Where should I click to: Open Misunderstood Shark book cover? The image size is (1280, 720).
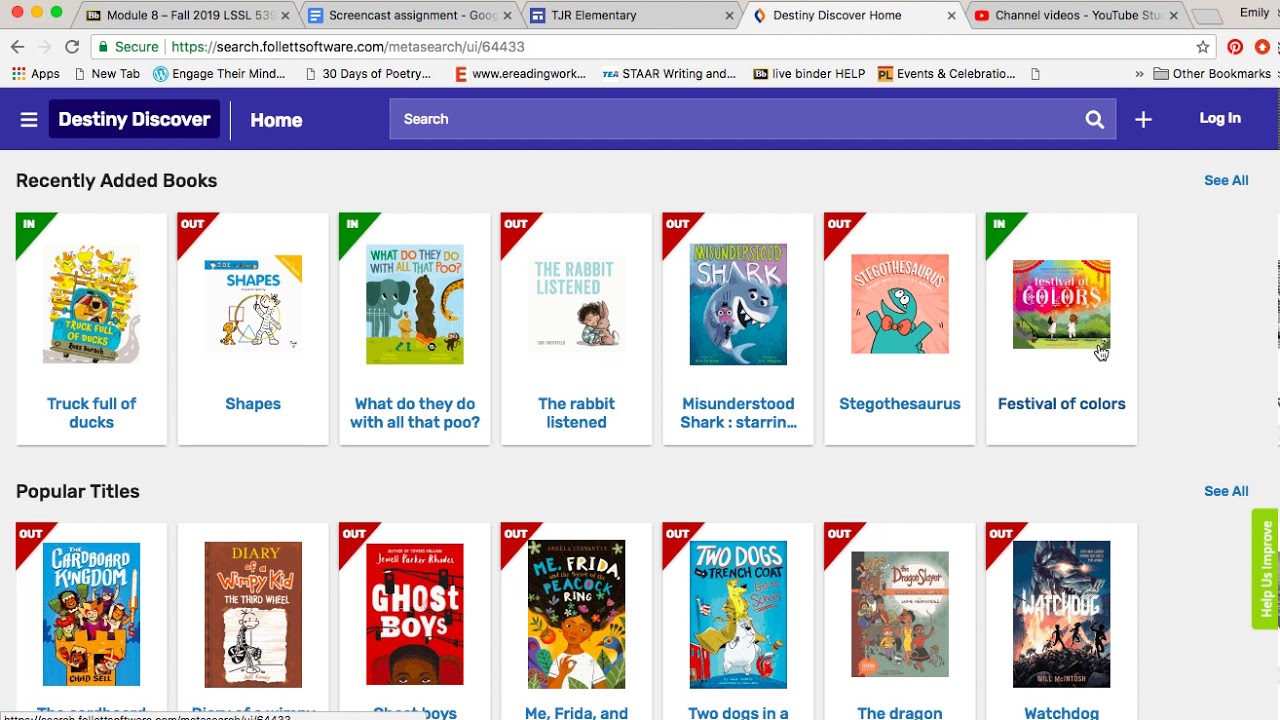(738, 304)
